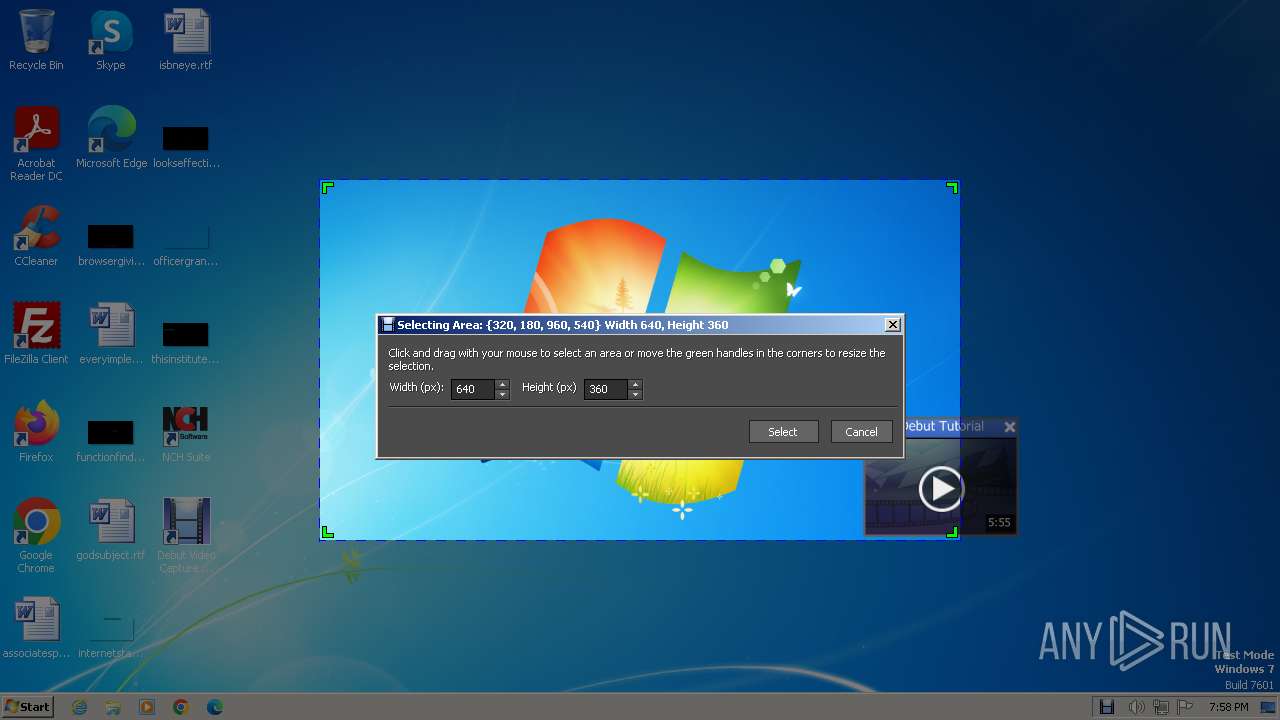The height and width of the screenshot is (720, 1280).
Task: Open the officergran... desktop file
Action: point(186,244)
